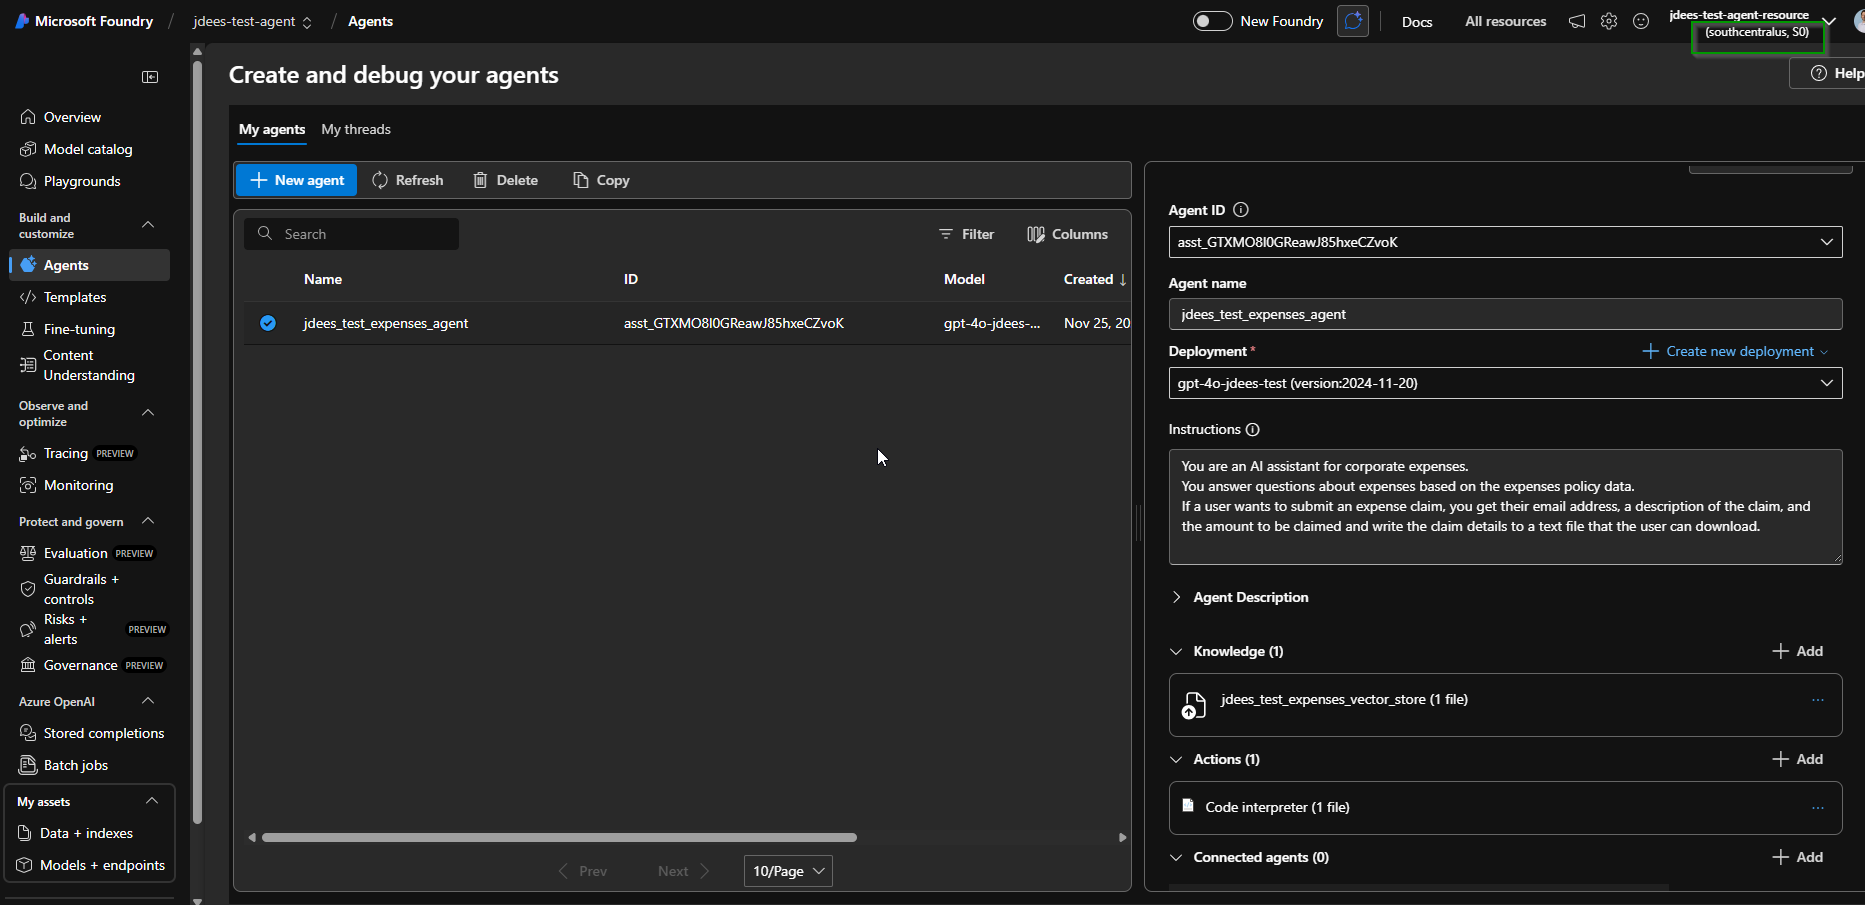Open the jdees-test-agent project switcher
The height and width of the screenshot is (905, 1865).
(252, 21)
